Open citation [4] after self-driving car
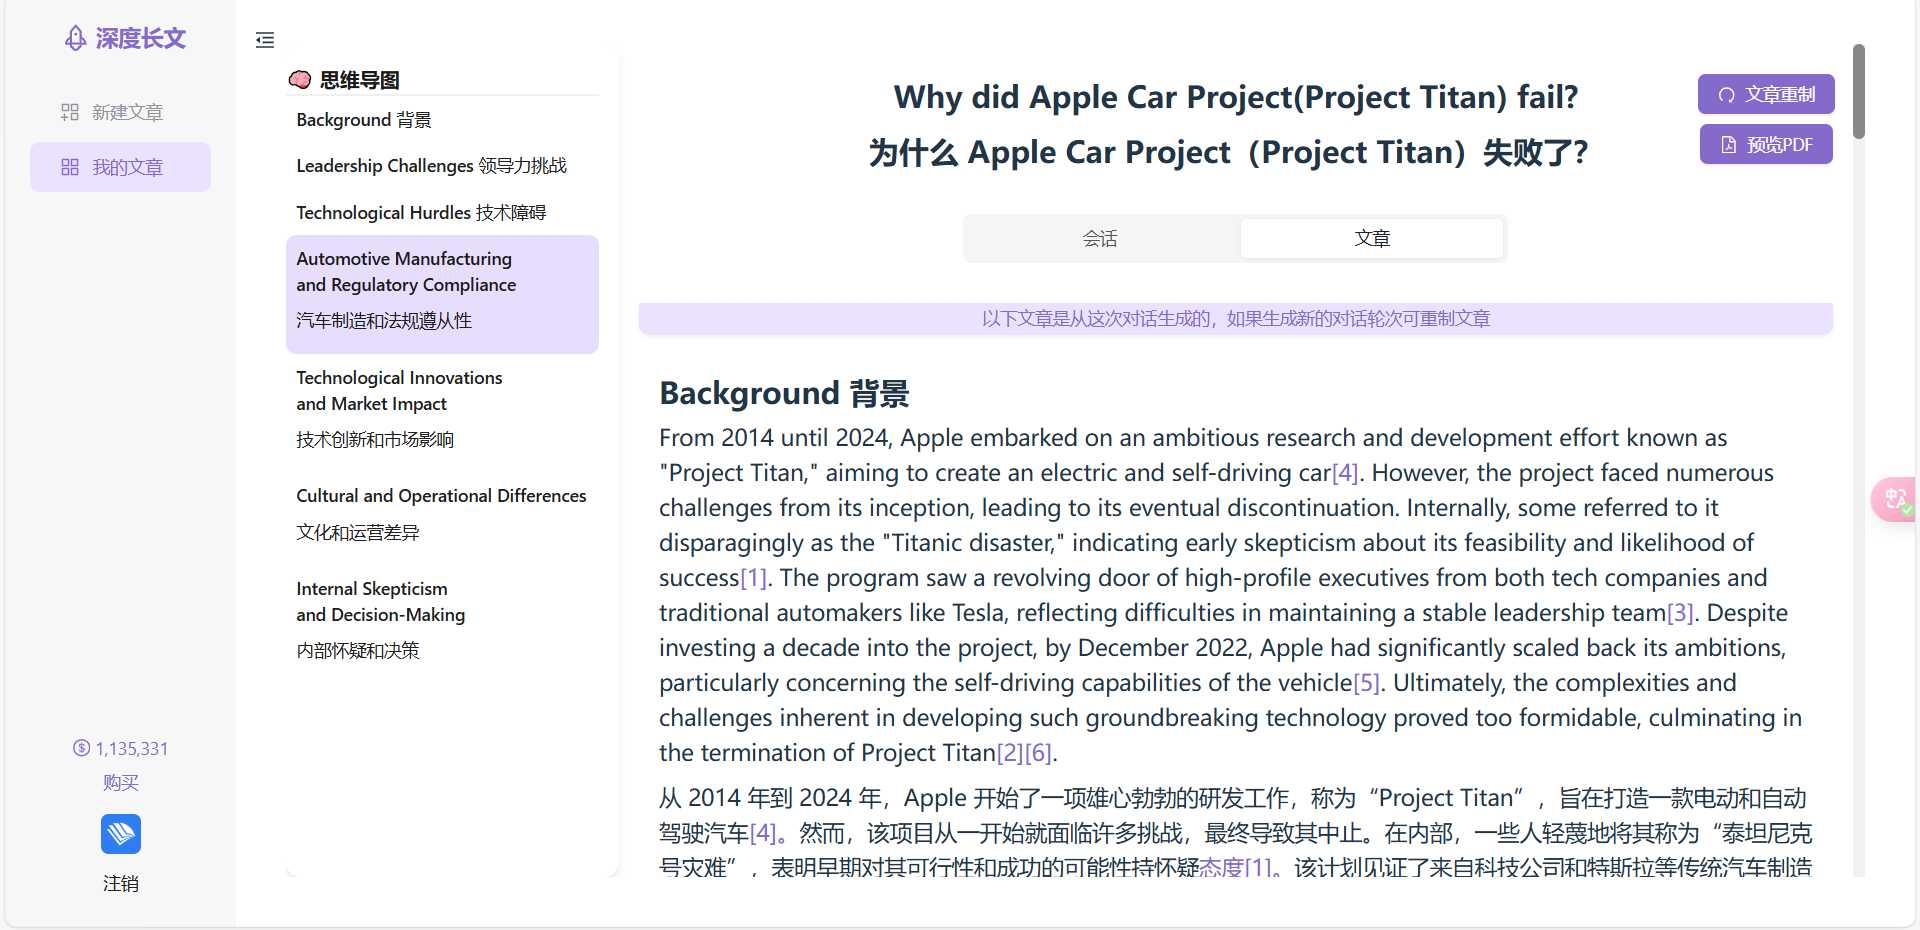This screenshot has height=930, width=1920. [1345, 473]
